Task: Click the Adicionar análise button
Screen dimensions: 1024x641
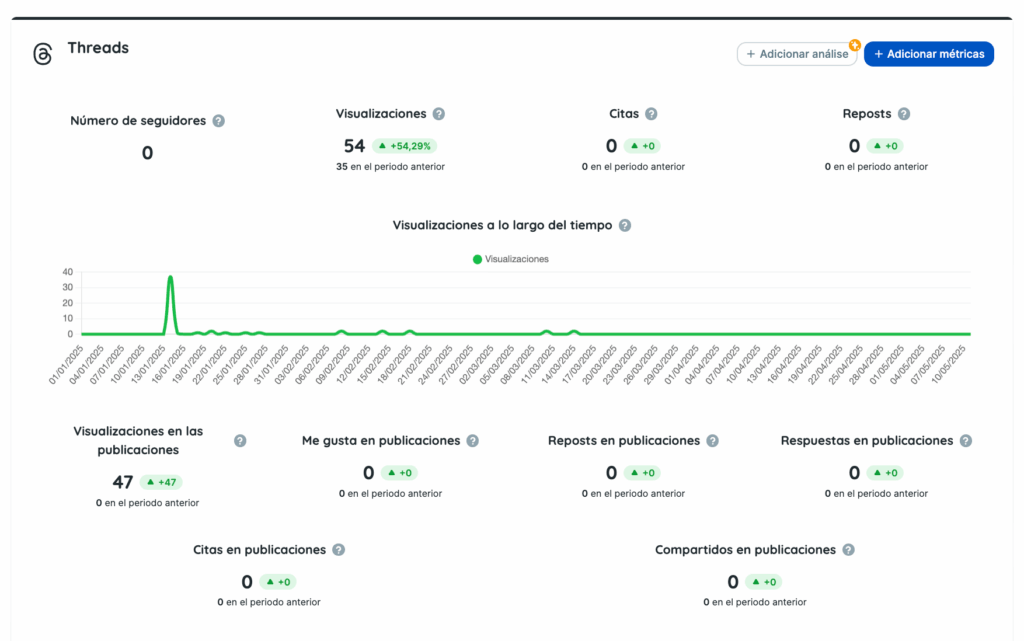Action: (796, 54)
